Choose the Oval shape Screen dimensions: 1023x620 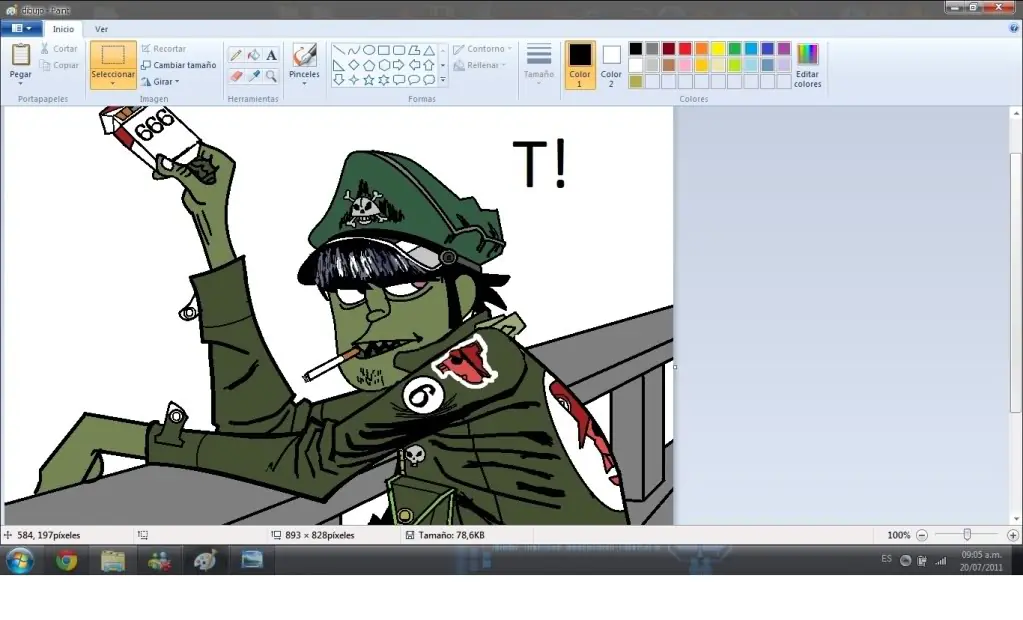pyautogui.click(x=369, y=50)
